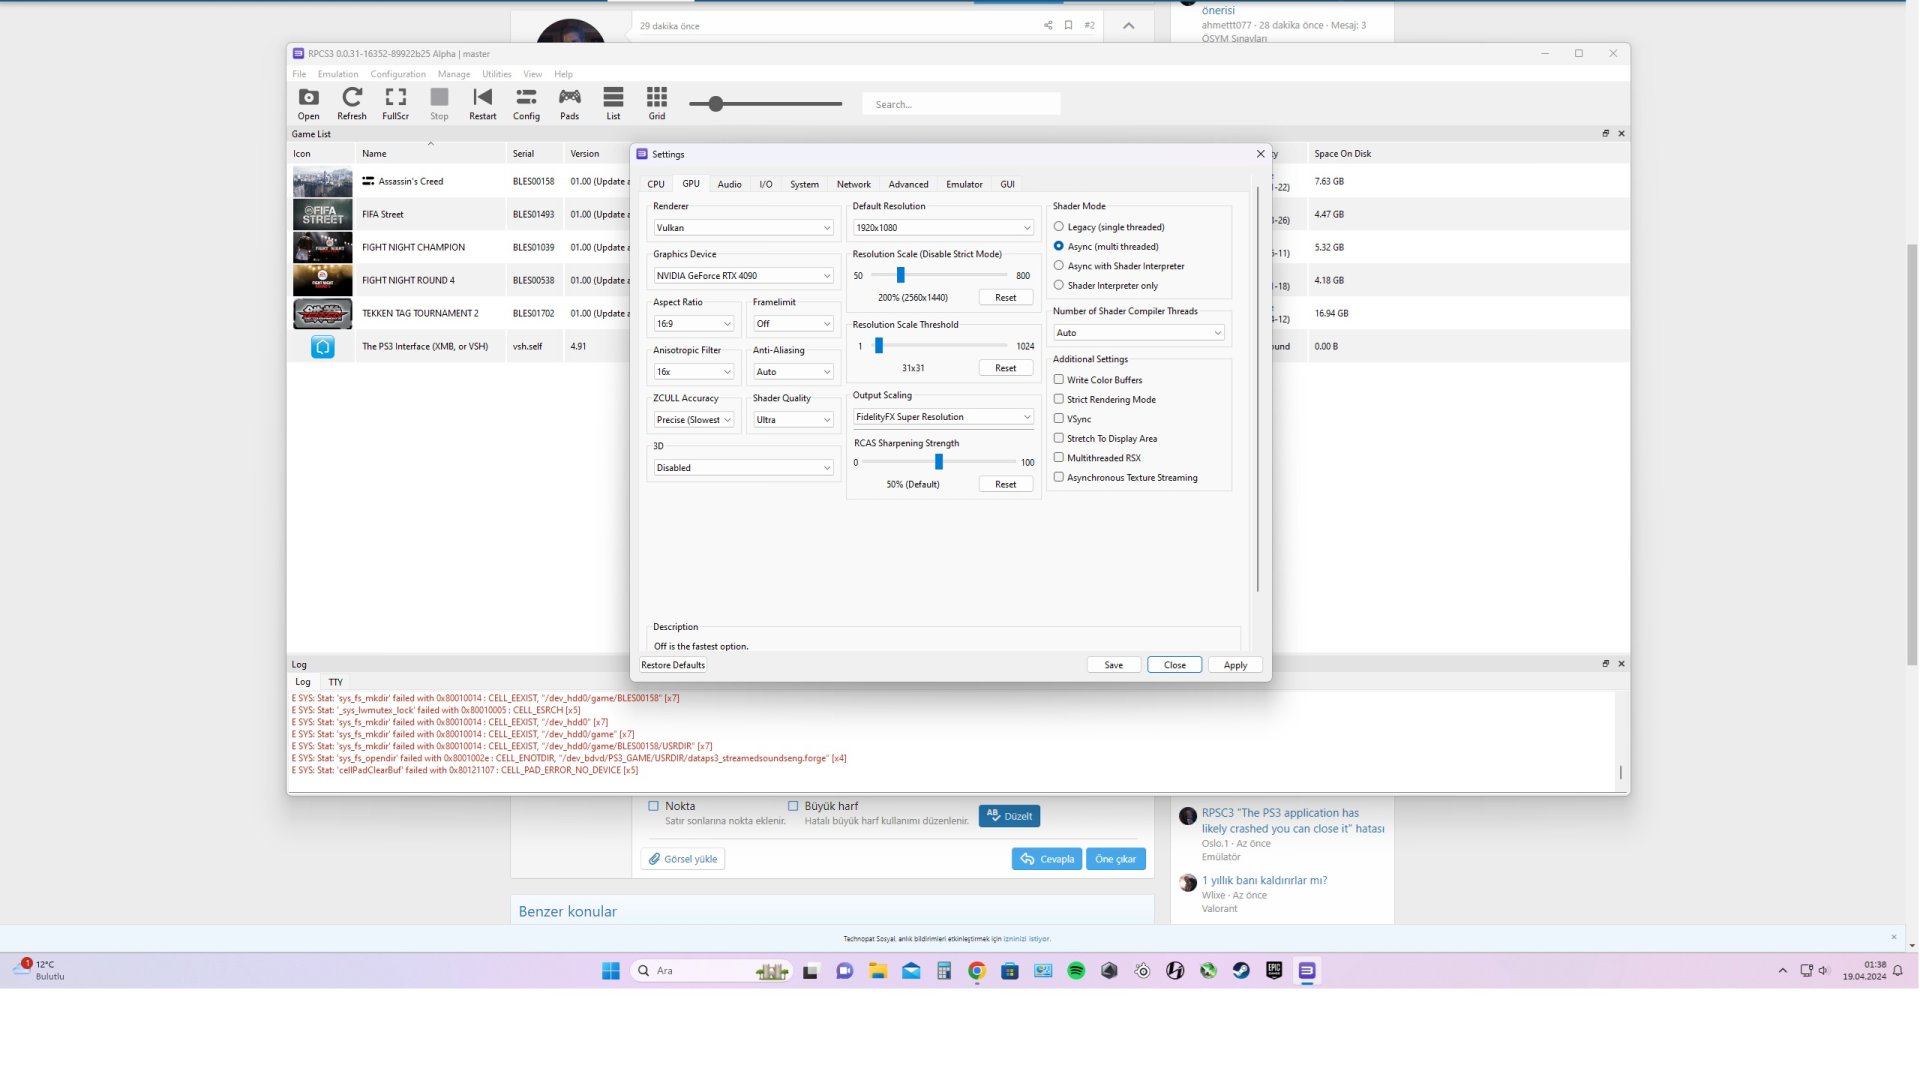The image size is (1920, 1080).
Task: Open the Renderer Vulkan dropdown
Action: 743,228
